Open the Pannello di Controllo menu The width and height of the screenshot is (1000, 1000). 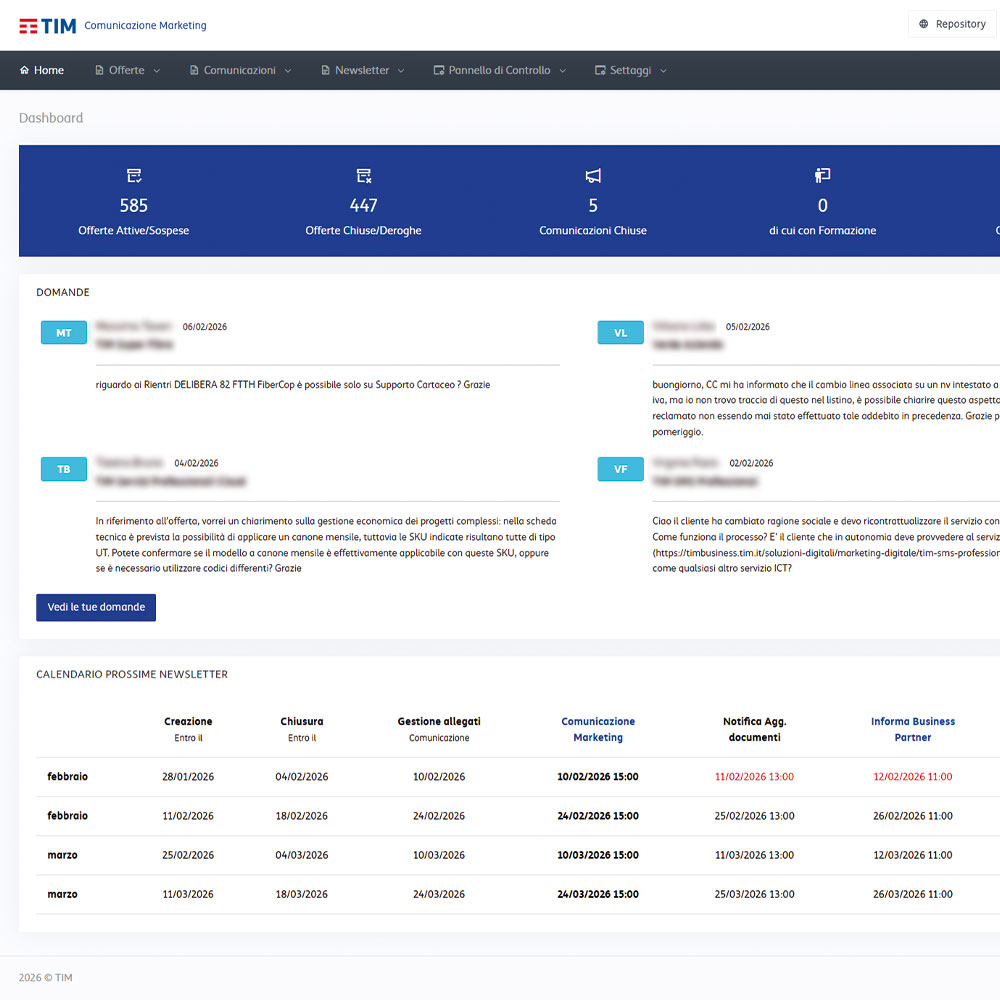499,71
